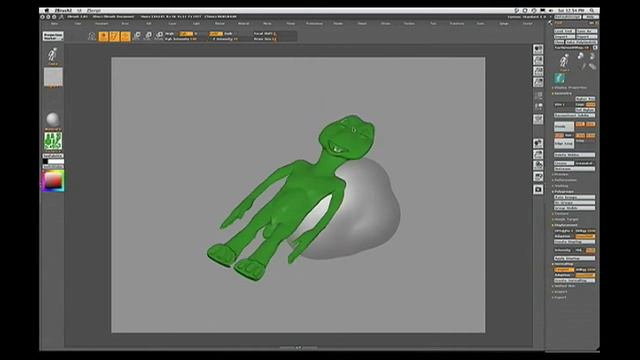
Task: Select the Rotate transform icon in top shelf
Action: click(x=159, y=36)
